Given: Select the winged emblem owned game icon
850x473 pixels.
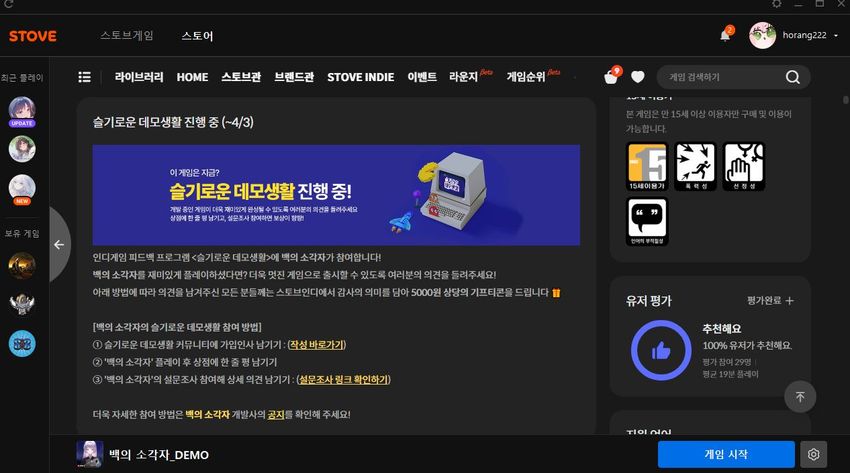Looking at the screenshot, I should coord(22,304).
